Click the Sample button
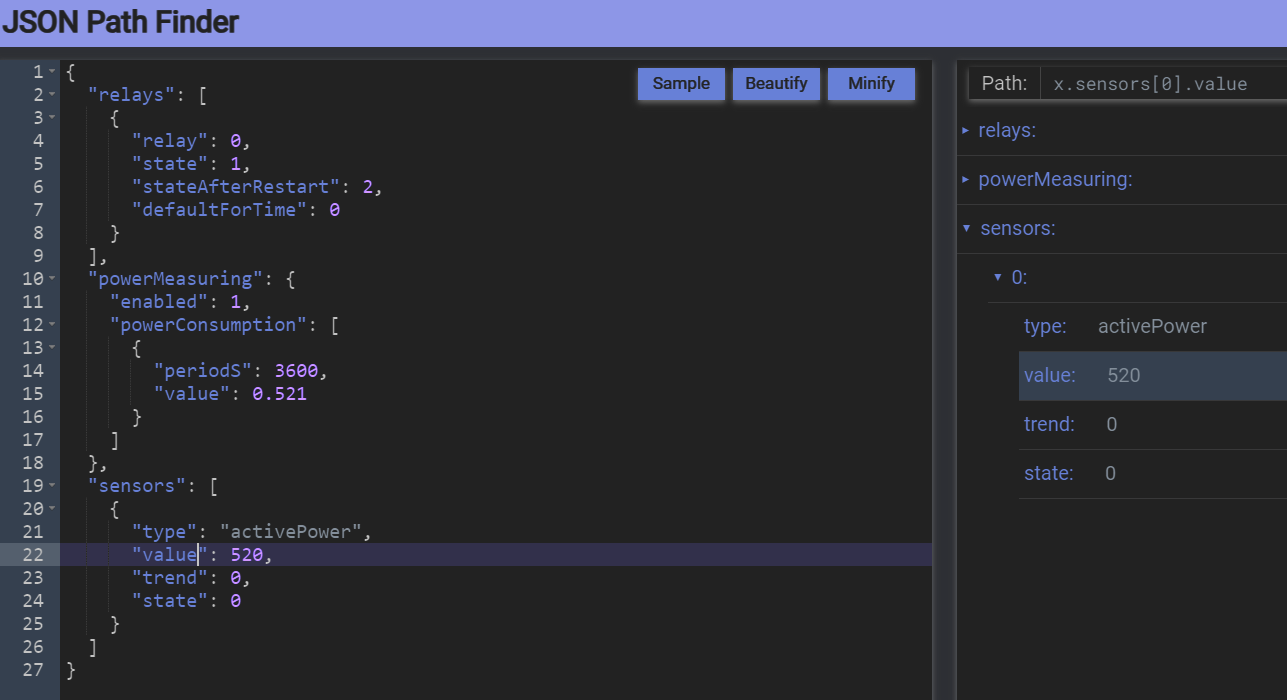Viewport: 1287px width, 700px height. tap(681, 84)
